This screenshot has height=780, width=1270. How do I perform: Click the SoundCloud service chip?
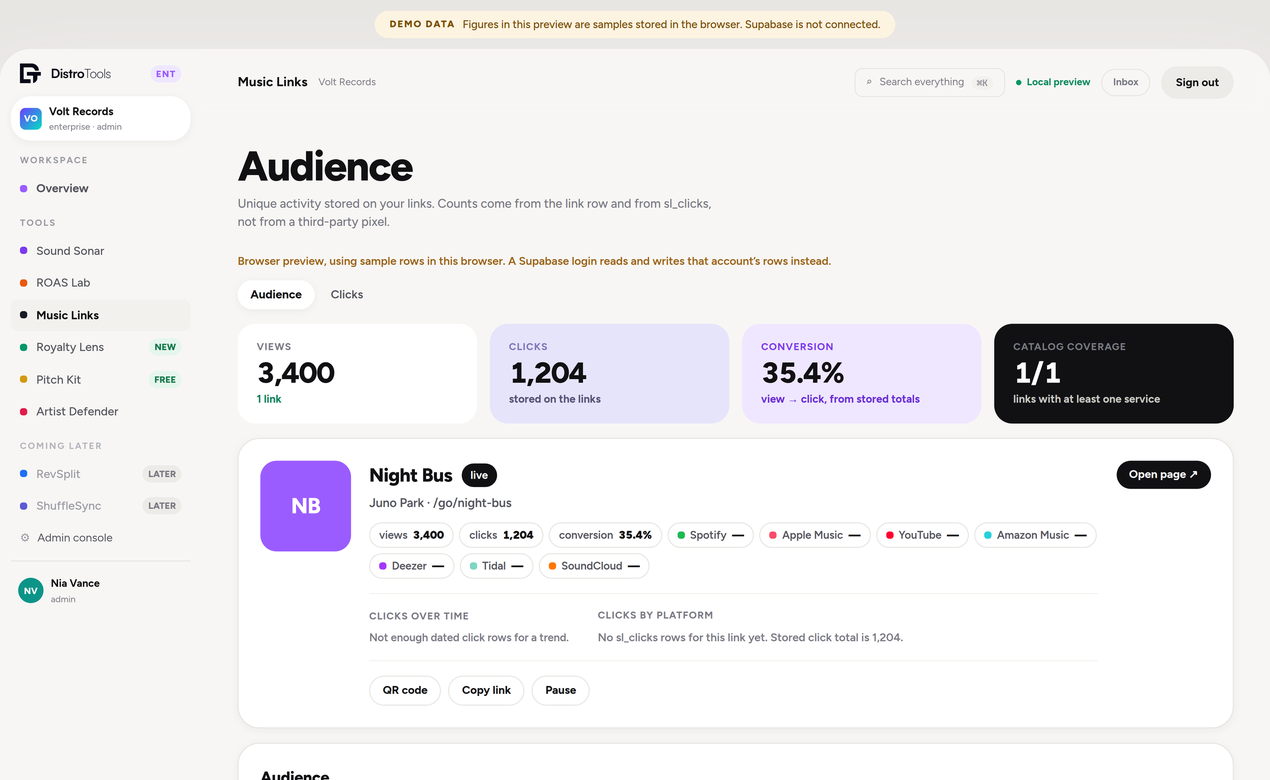594,566
